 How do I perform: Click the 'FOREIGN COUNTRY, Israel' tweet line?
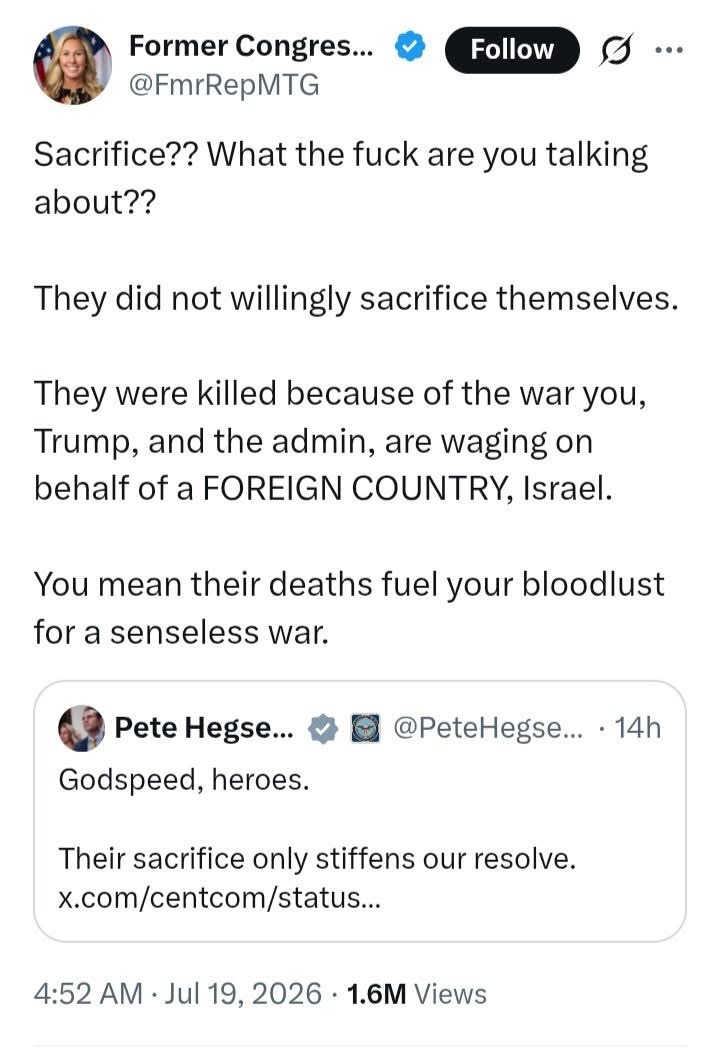[407, 489]
